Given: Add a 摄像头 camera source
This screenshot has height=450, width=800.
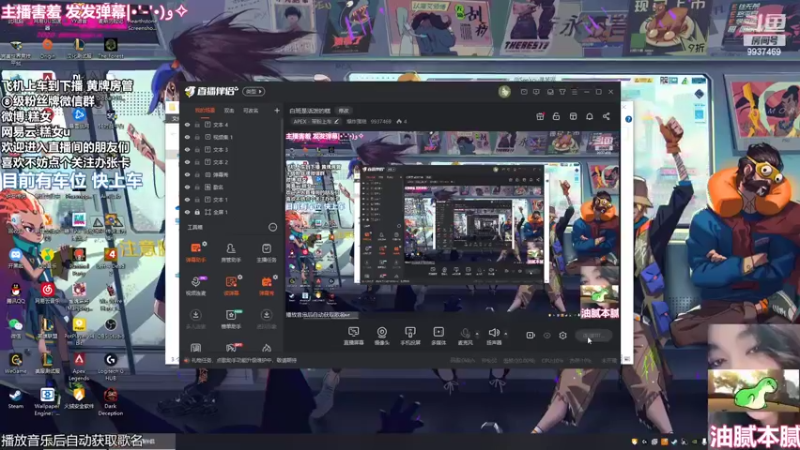Looking at the screenshot, I should [382, 336].
